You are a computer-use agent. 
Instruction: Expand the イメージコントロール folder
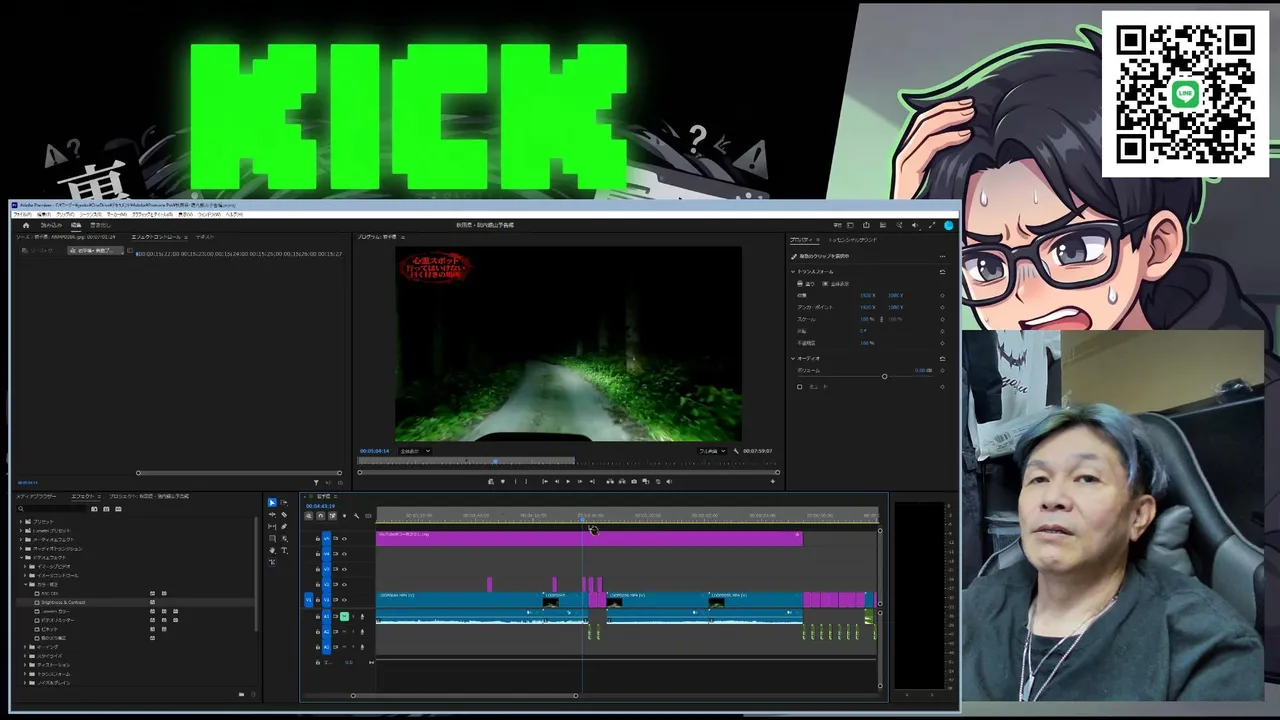pyautogui.click(x=26, y=576)
